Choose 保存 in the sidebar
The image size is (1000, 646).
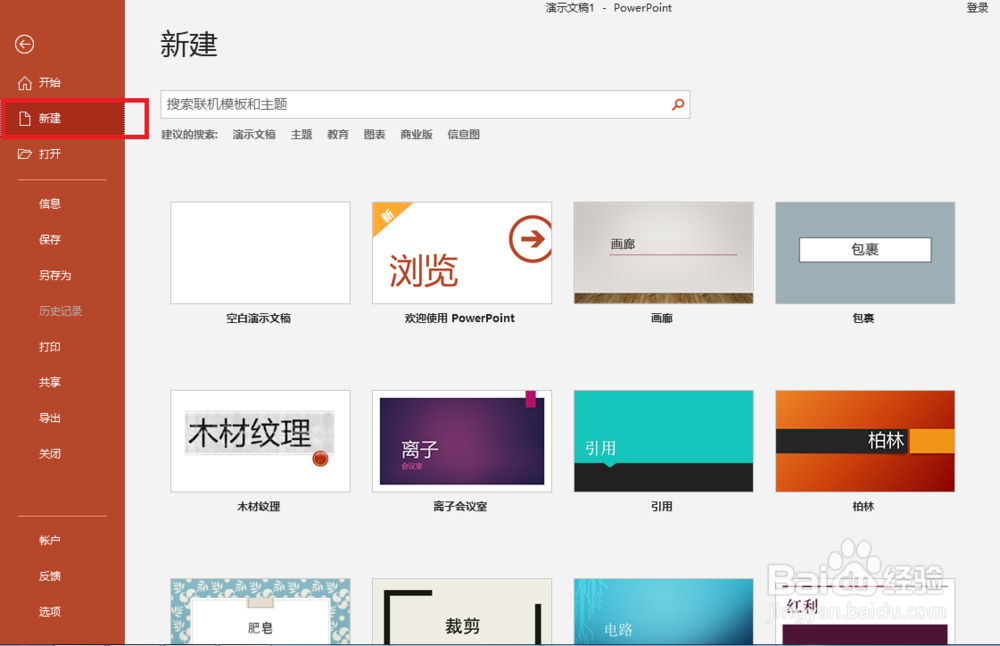click(50, 240)
